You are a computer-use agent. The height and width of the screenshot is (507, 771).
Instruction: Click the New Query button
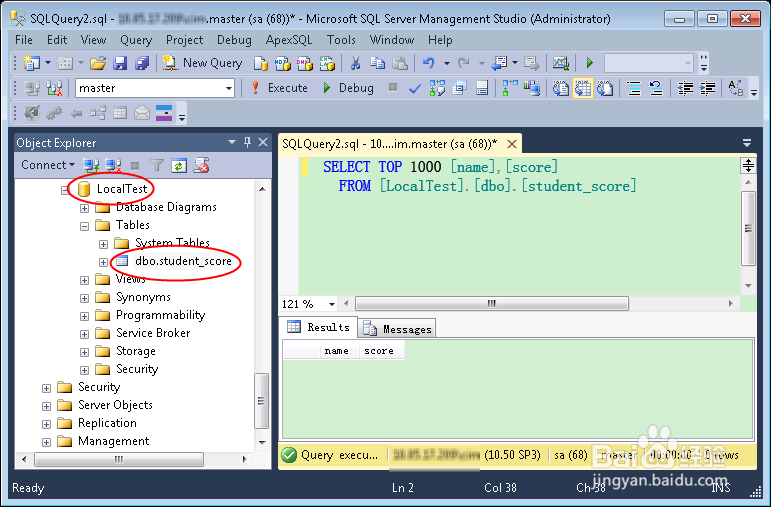tap(203, 63)
